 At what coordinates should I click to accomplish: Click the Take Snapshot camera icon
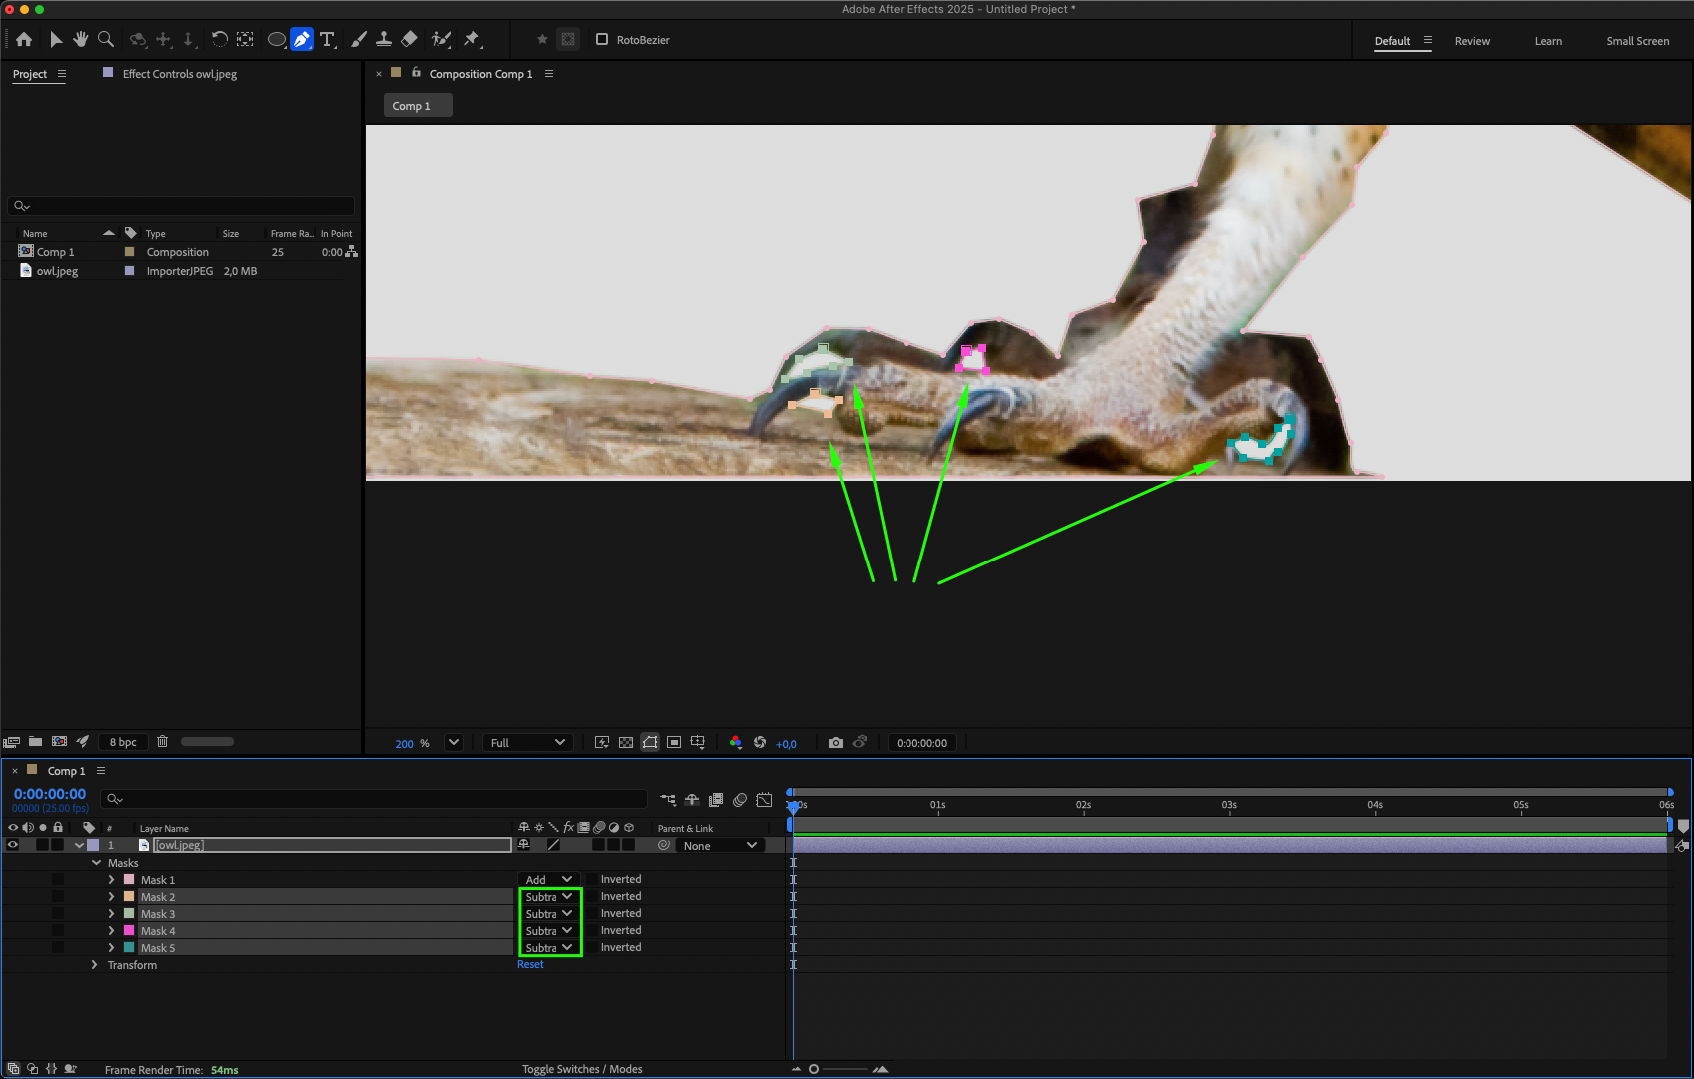[836, 743]
